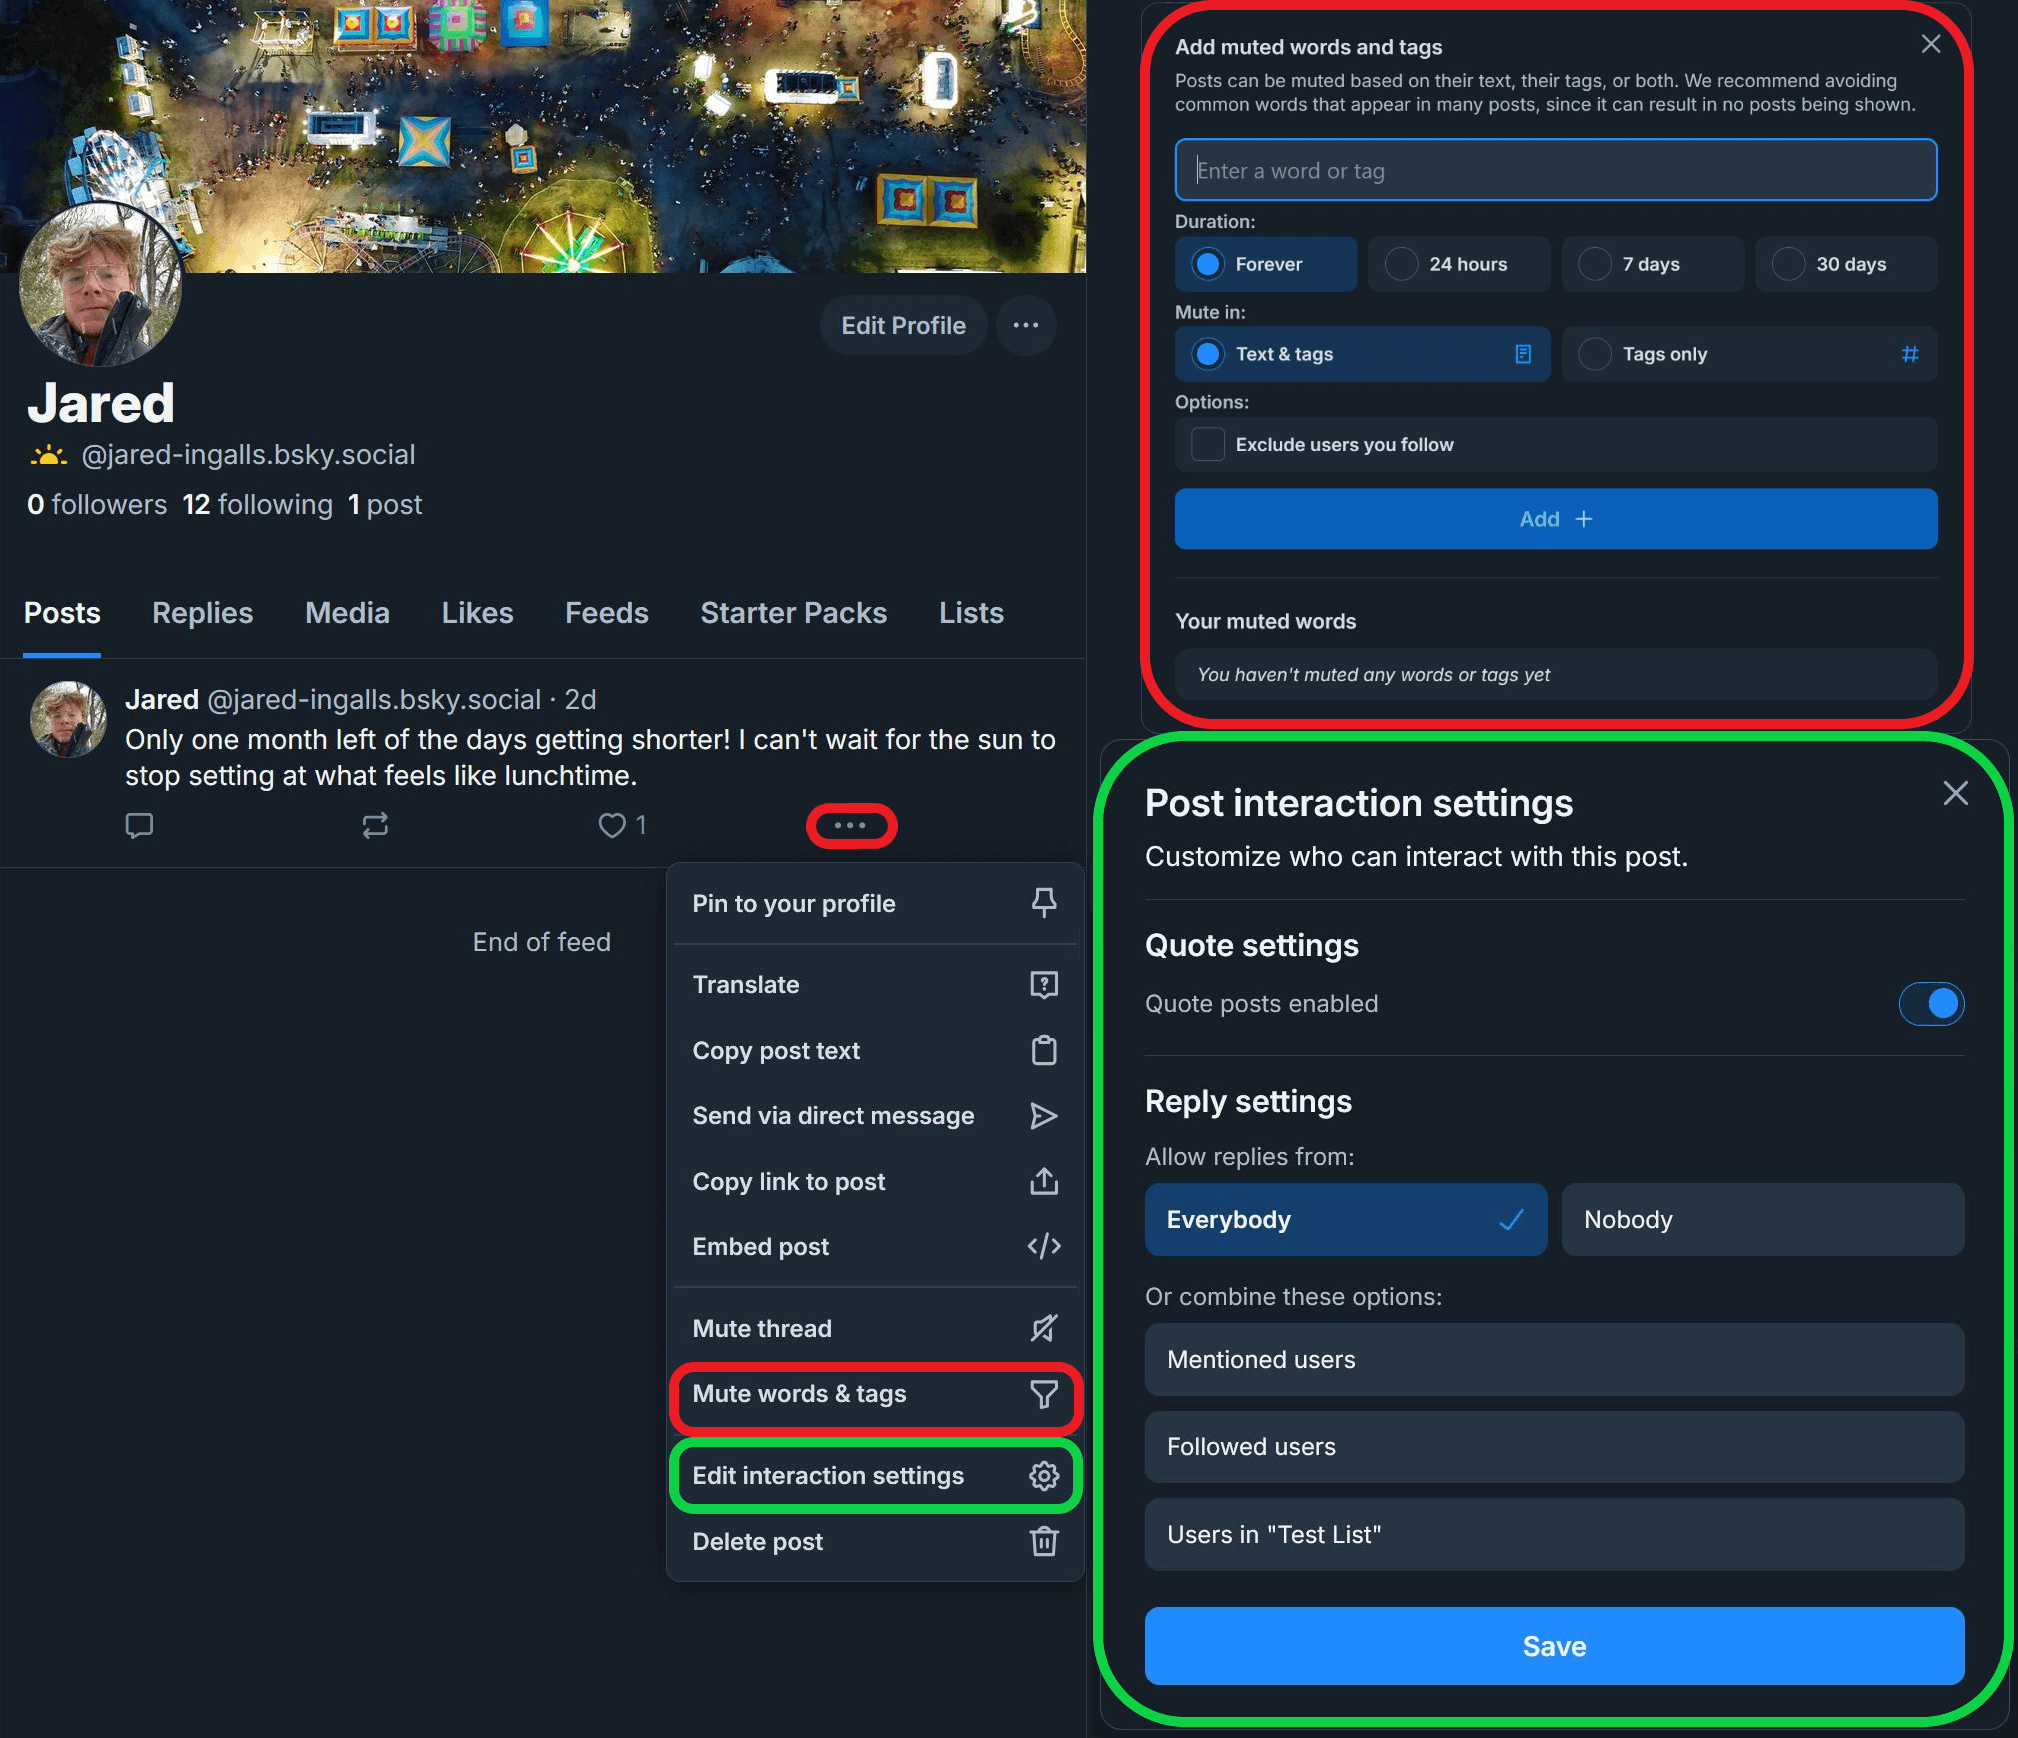Click the translate icon in the post menu
The height and width of the screenshot is (1738, 2018).
coord(1043,984)
